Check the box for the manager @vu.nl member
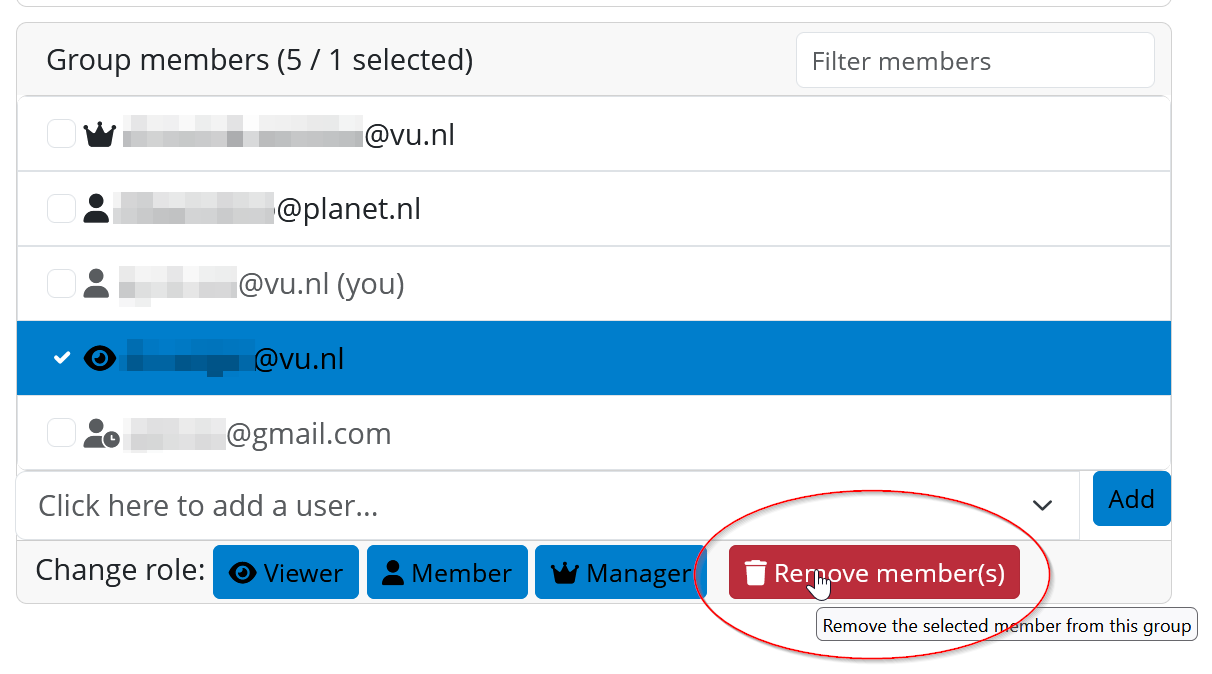 click(62, 134)
